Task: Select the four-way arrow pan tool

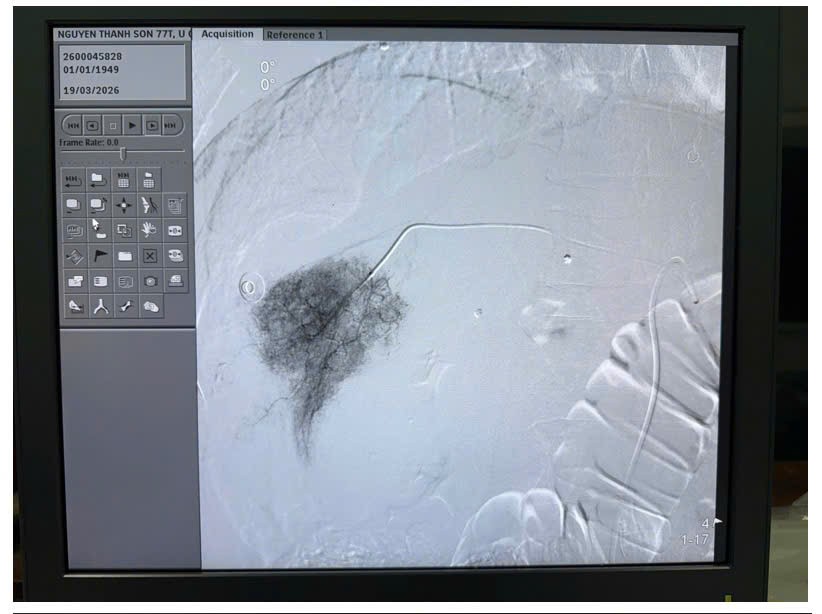Action: click(x=124, y=205)
